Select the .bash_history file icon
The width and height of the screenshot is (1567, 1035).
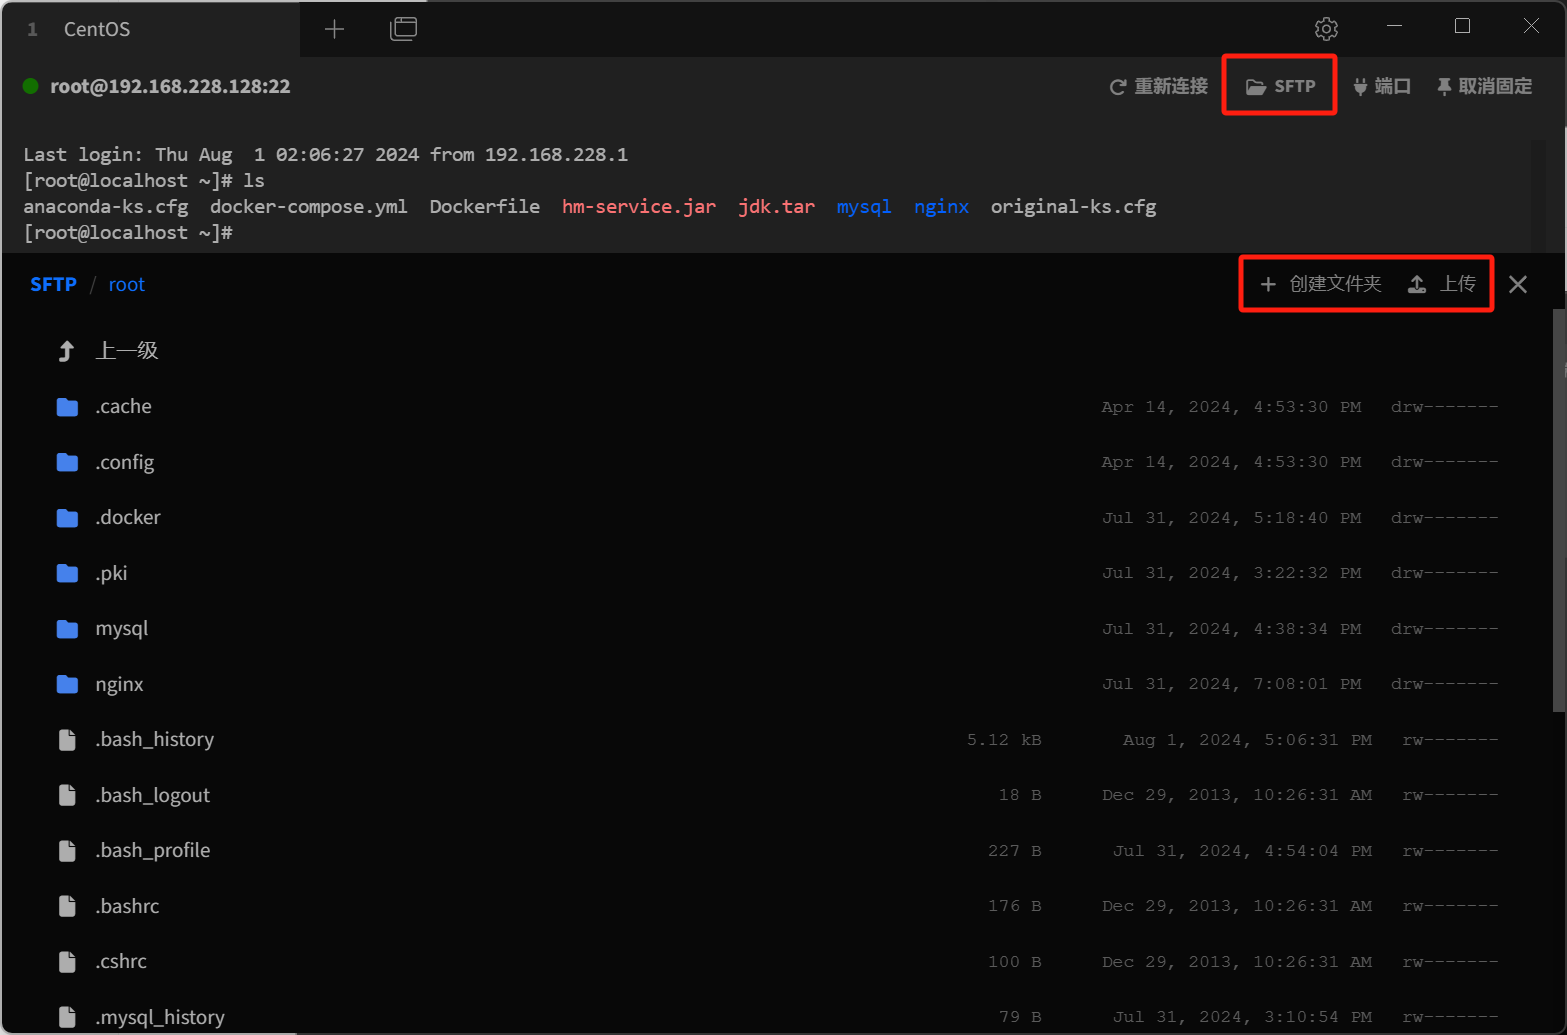67,739
